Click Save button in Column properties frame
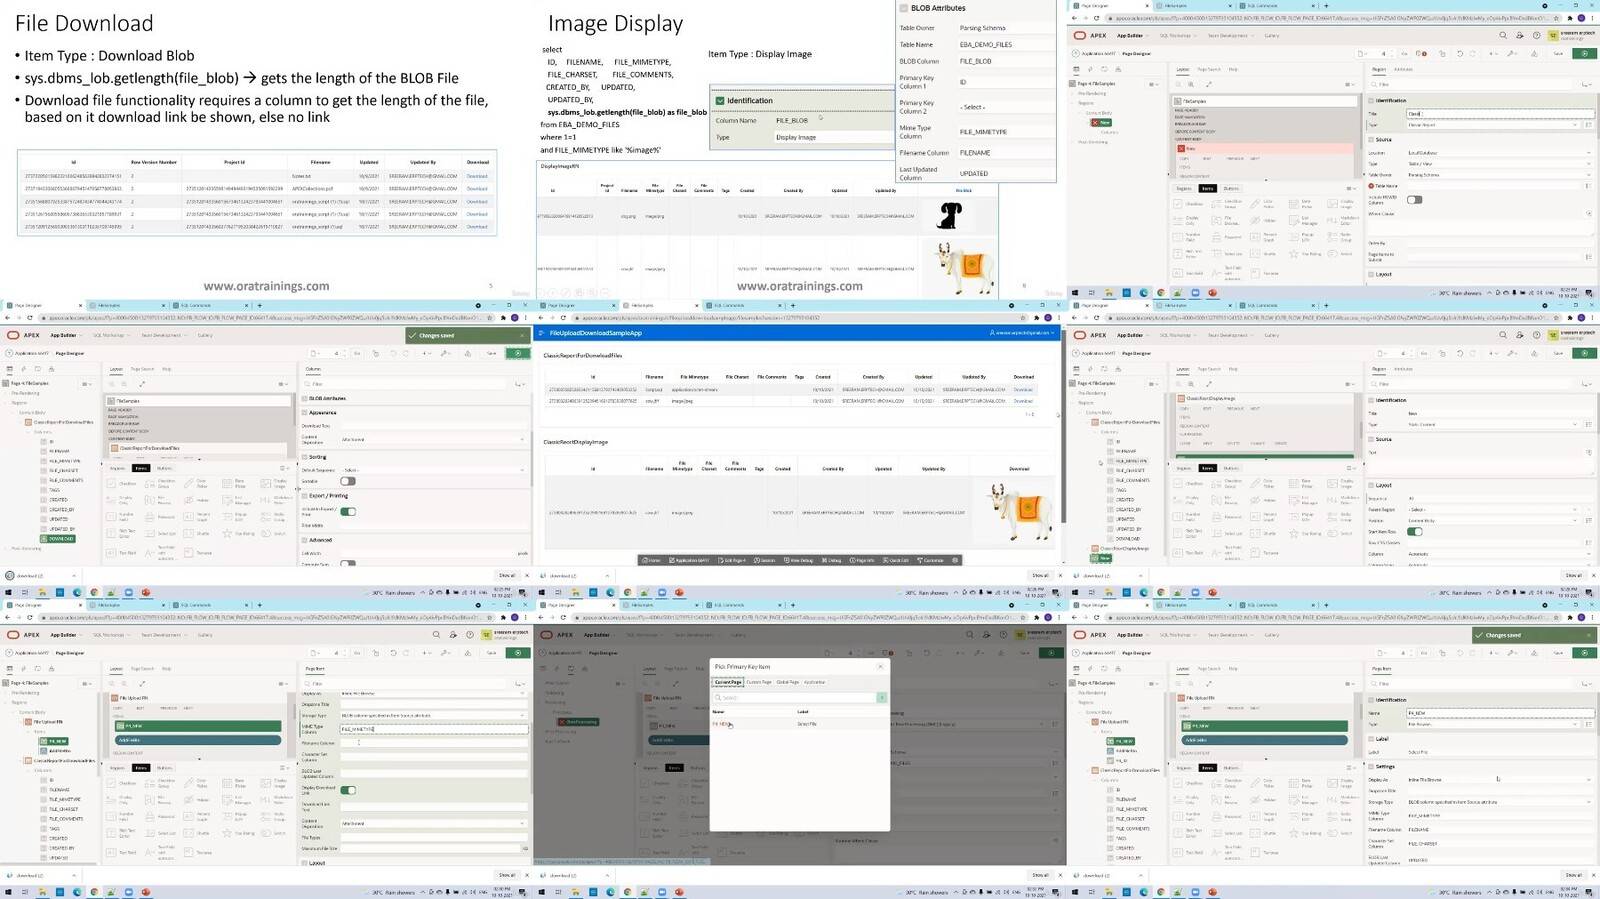 pyautogui.click(x=492, y=353)
